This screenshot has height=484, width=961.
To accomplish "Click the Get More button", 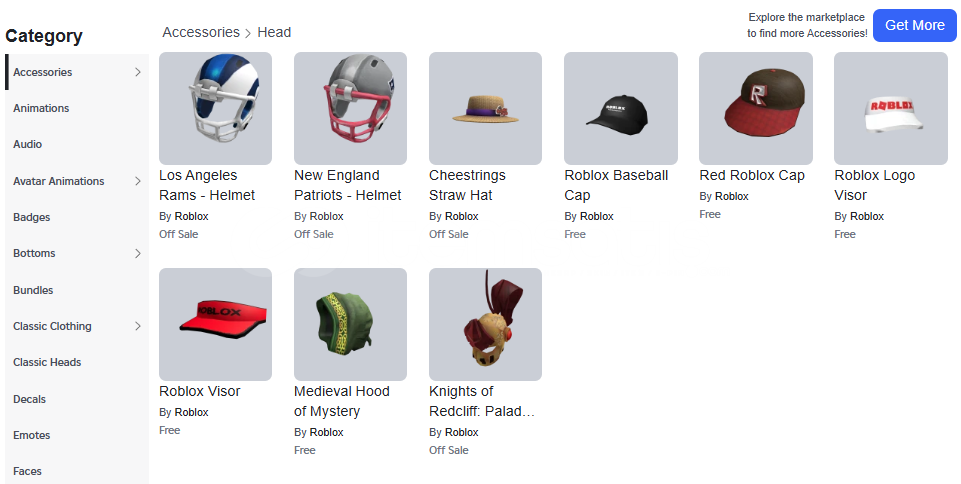I will [x=914, y=25].
